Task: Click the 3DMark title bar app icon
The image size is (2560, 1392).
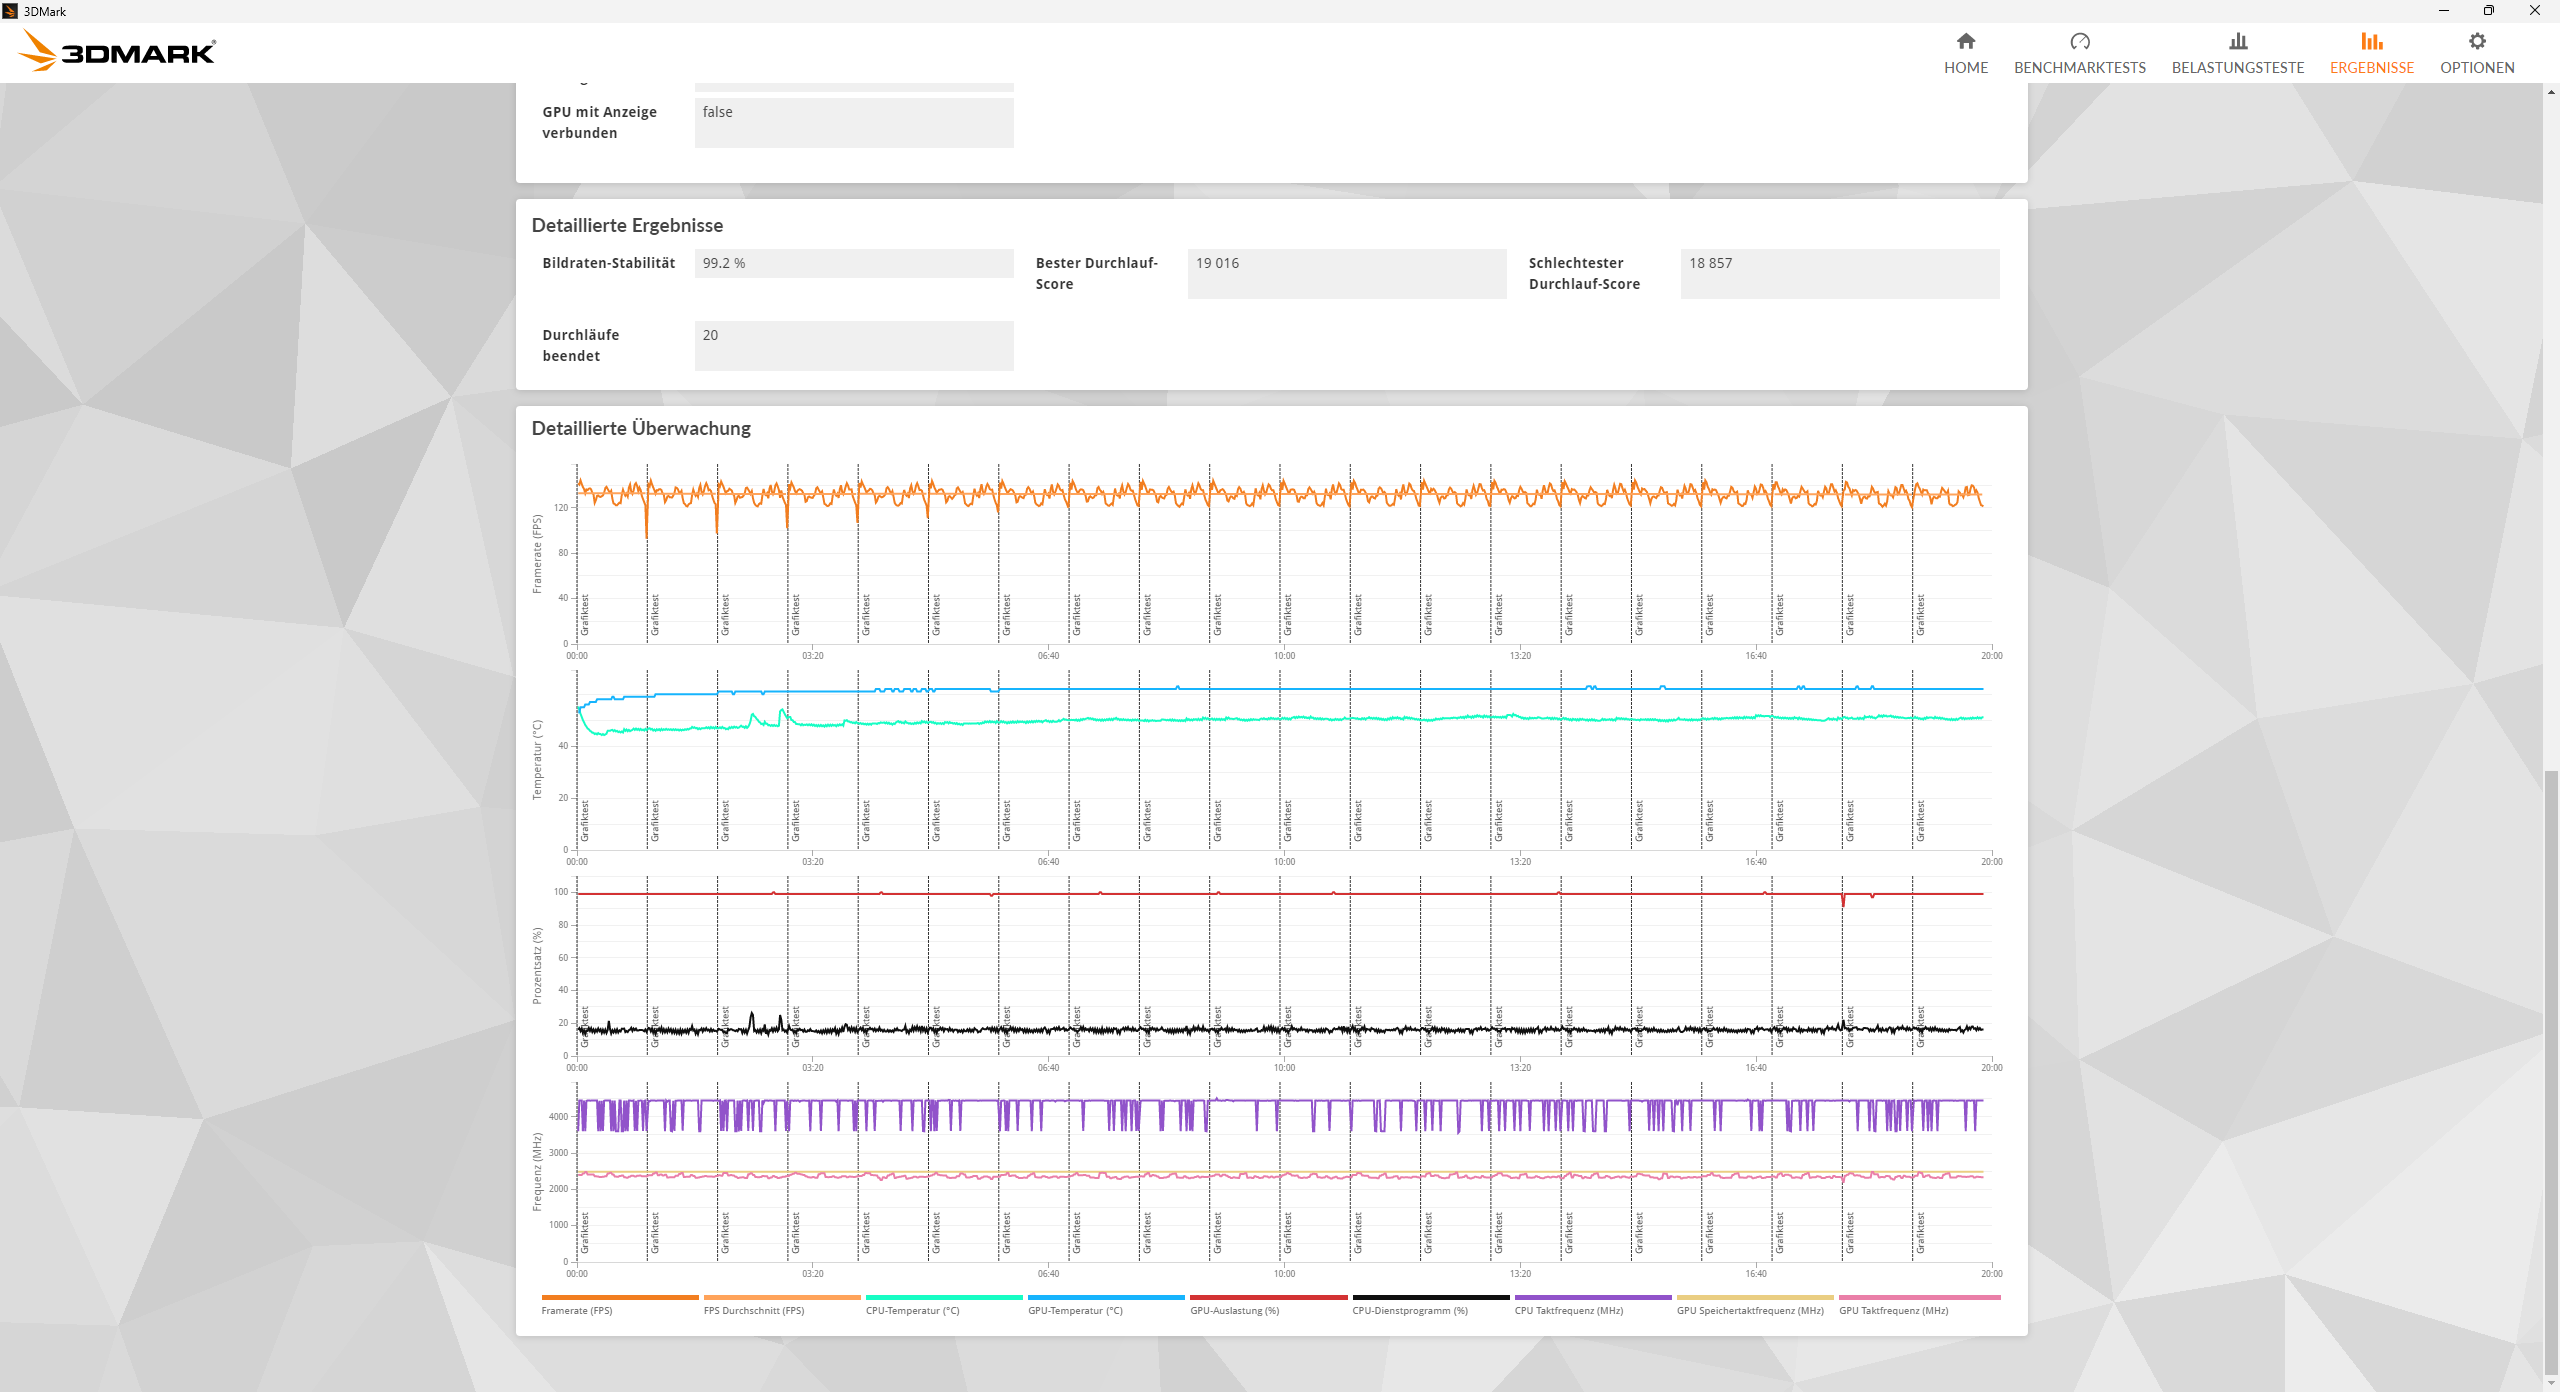Action: point(10,11)
